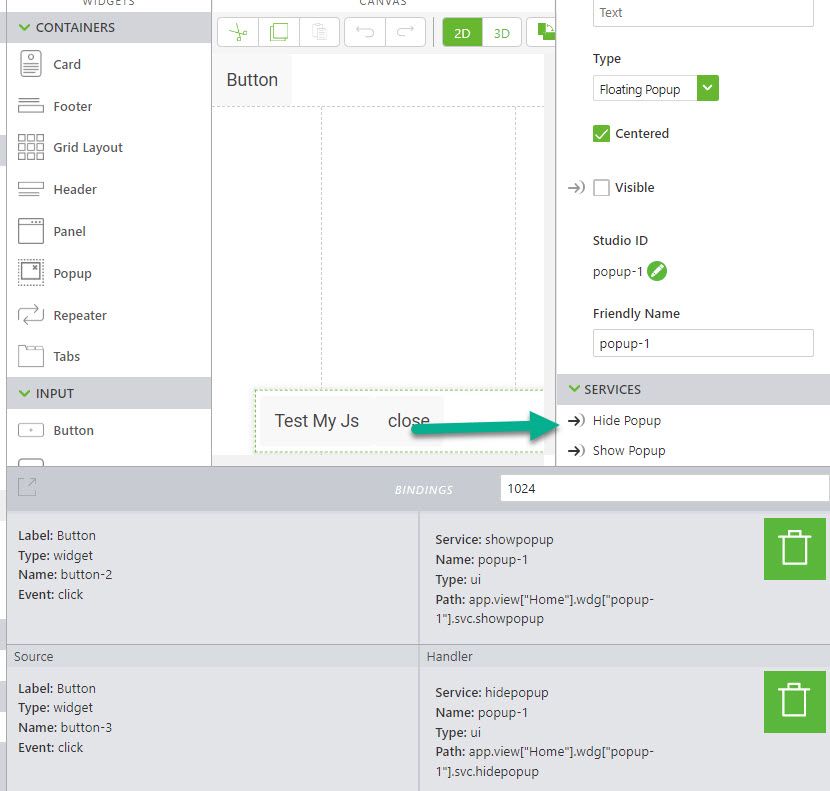Delete the showpopup binding with trash icon
Viewport: 830px width, 791px height.
795,549
